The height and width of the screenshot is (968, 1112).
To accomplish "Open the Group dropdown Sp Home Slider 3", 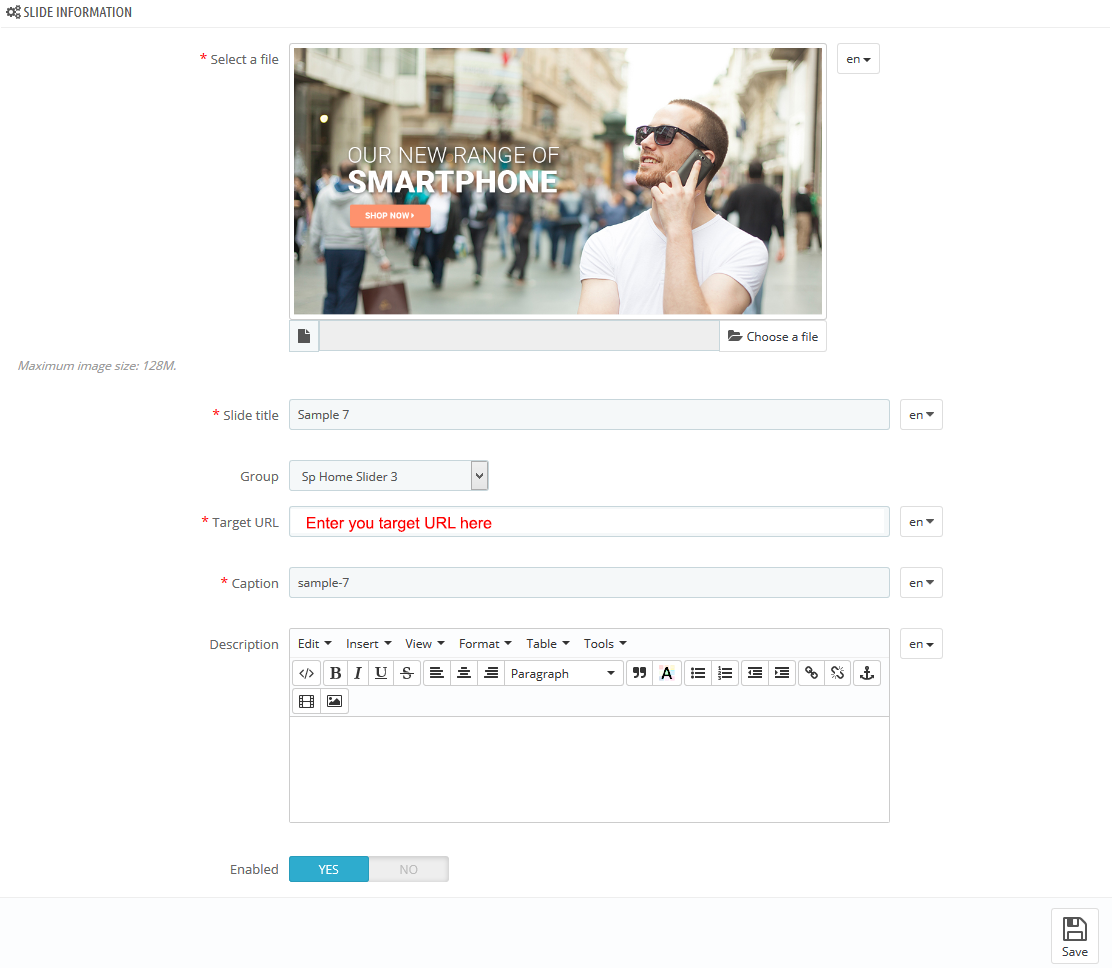I will pyautogui.click(x=388, y=477).
